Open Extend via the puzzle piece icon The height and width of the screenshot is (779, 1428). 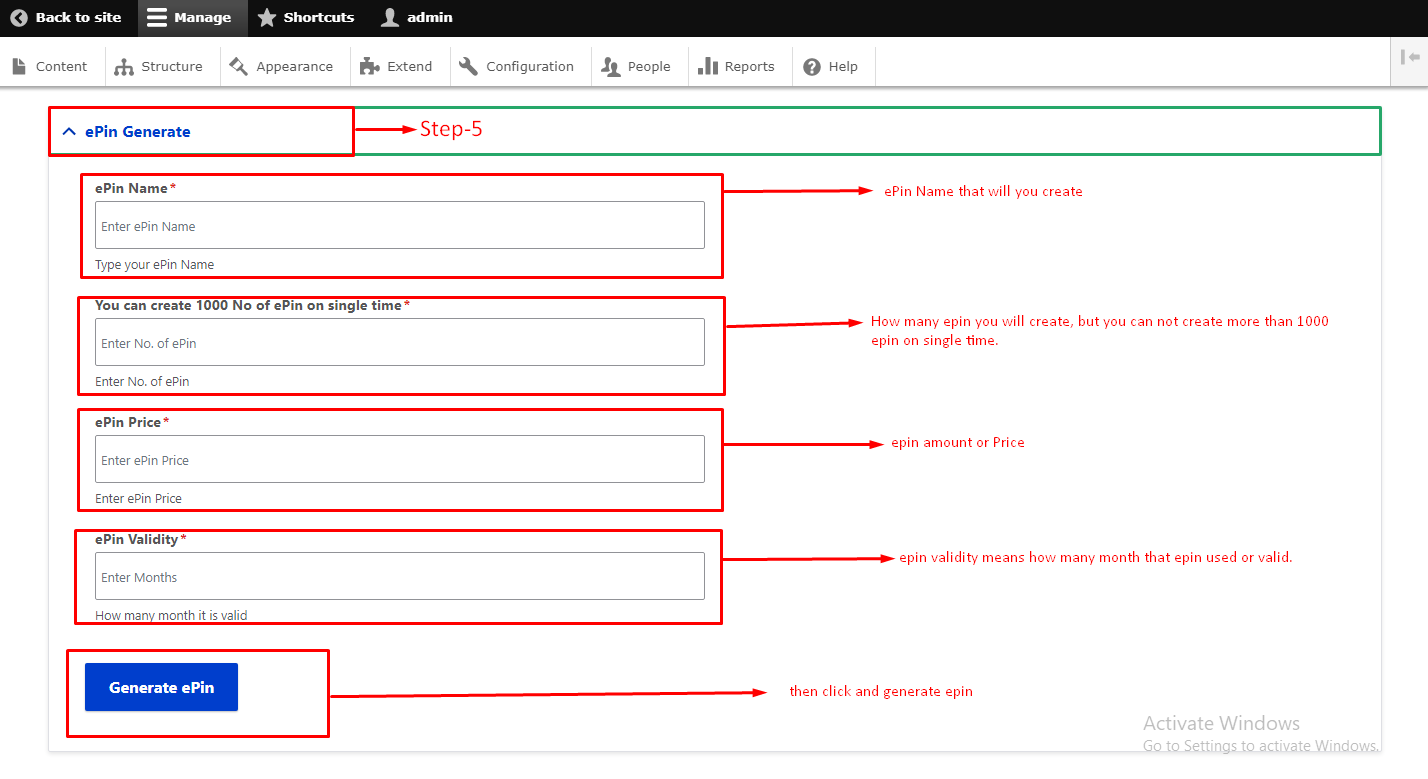click(x=370, y=66)
